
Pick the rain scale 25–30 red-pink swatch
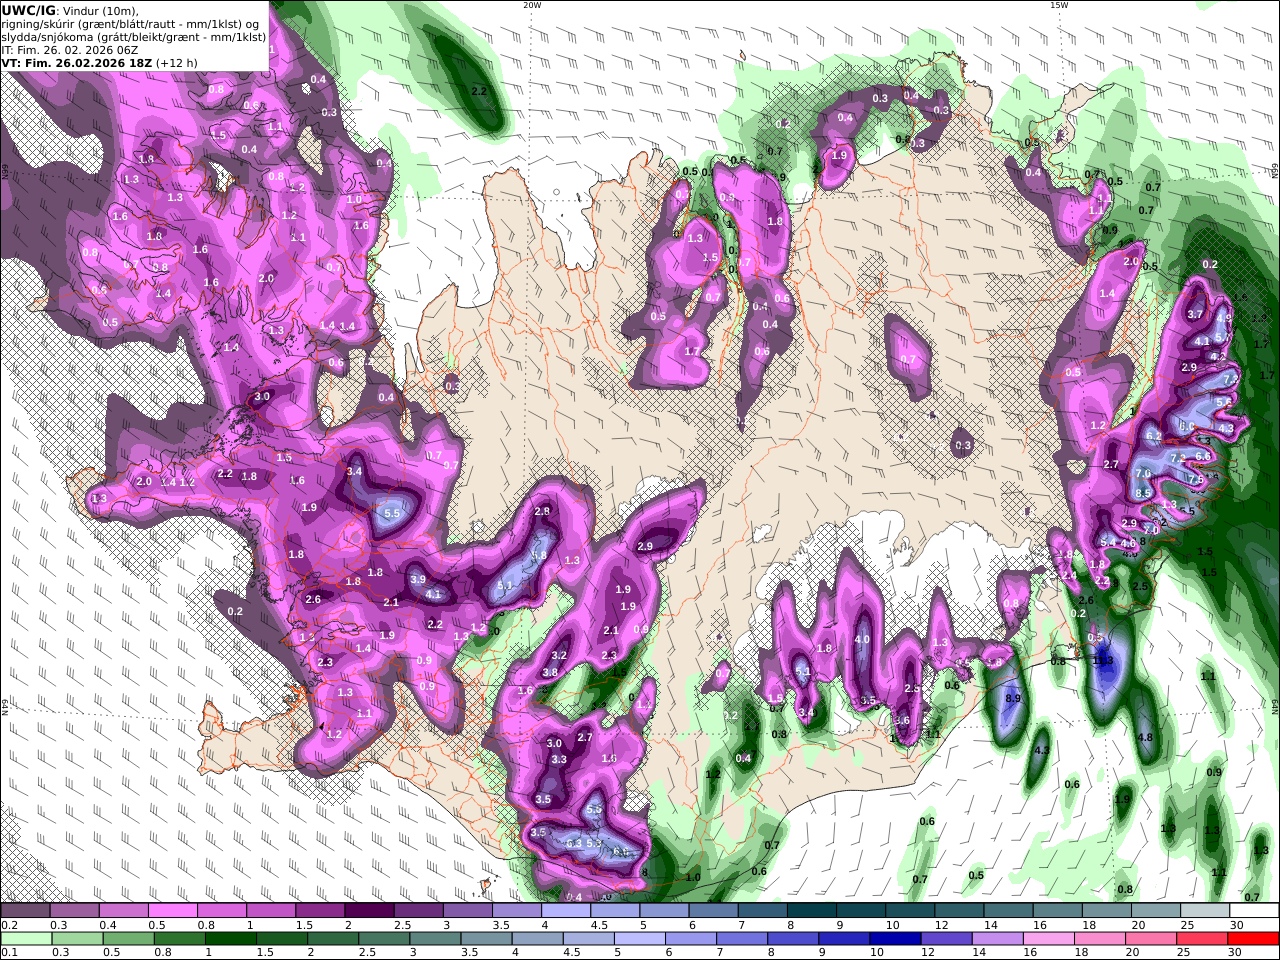[x=1202, y=939]
